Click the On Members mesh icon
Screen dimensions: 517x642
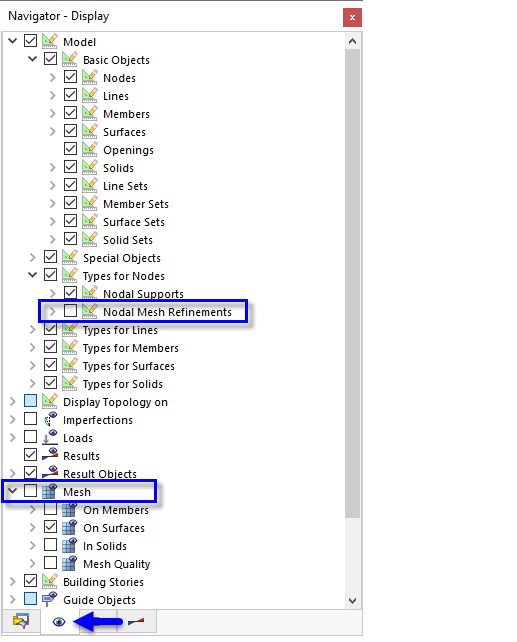pos(70,510)
